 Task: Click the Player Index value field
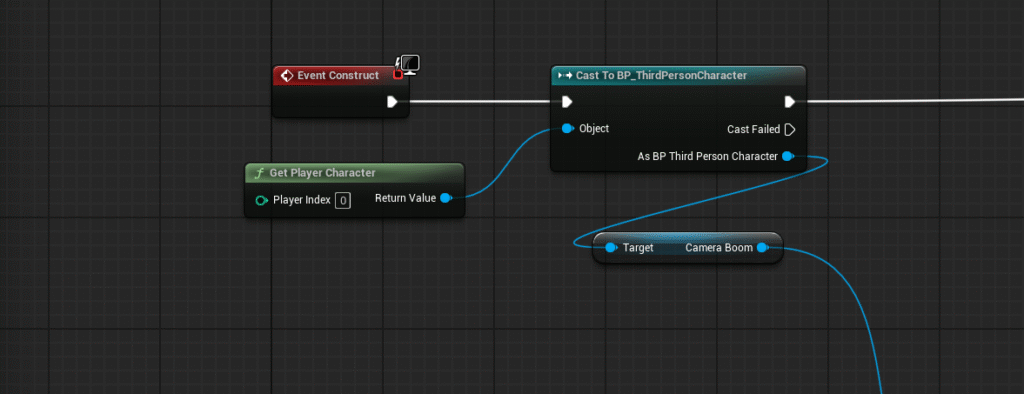(343, 200)
